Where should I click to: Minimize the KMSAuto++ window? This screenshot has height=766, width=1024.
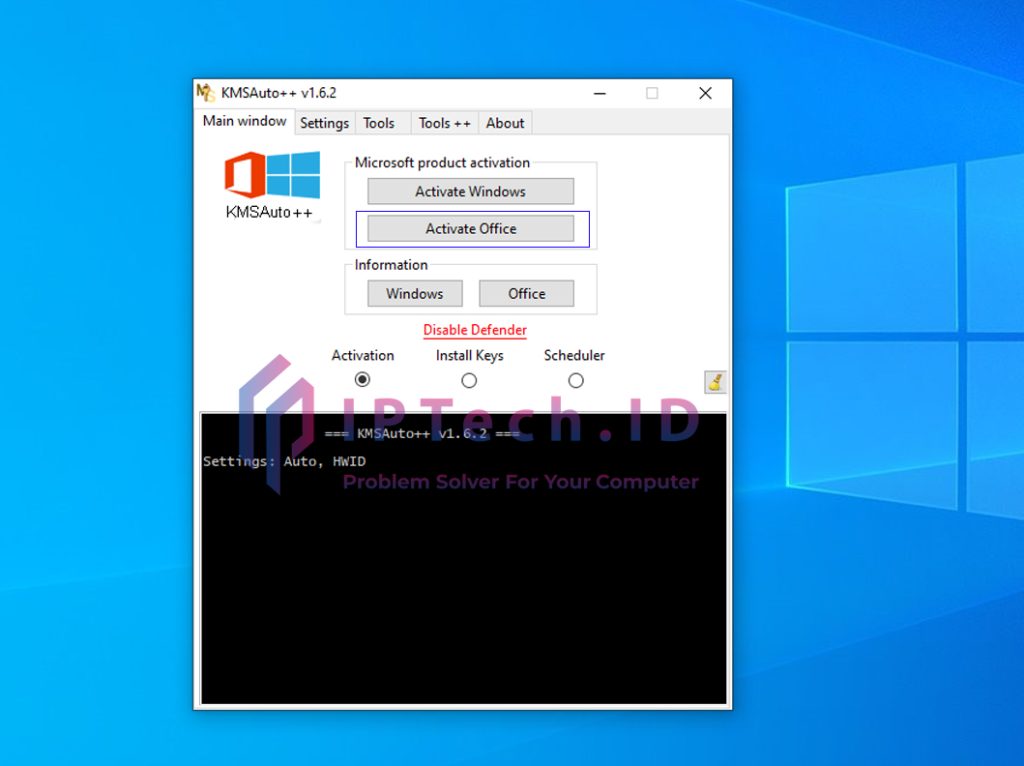pos(600,93)
